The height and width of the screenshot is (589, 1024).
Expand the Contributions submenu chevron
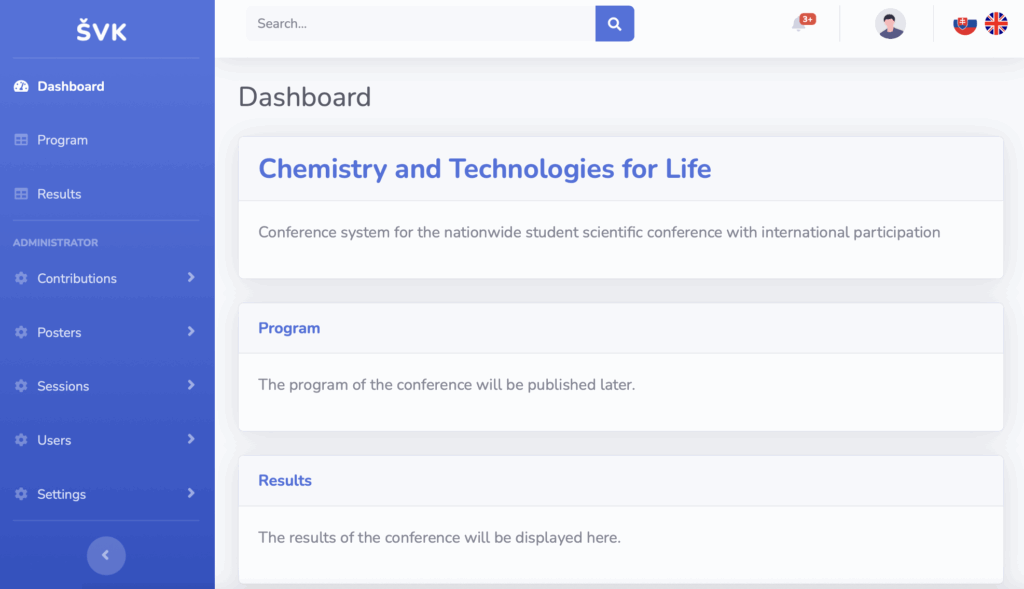point(191,278)
